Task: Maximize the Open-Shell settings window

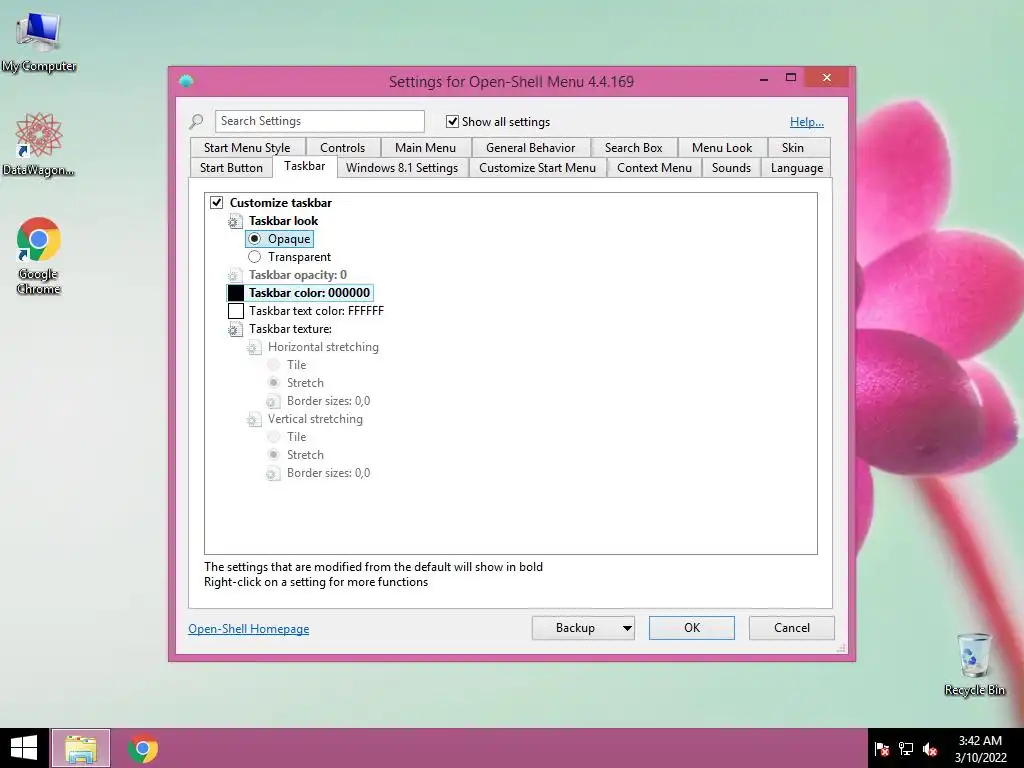Action: tap(791, 78)
